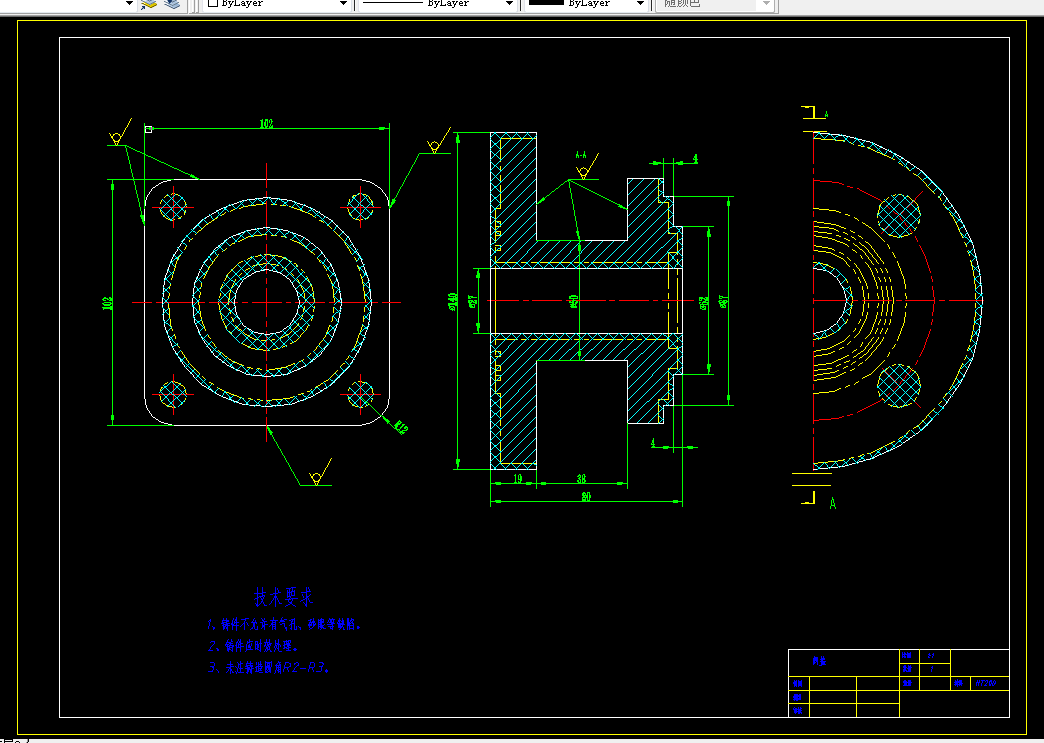Image resolution: width=1044 pixels, height=743 pixels.
Task: Select the yellow section letter A at bottom right
Action: 832,503
